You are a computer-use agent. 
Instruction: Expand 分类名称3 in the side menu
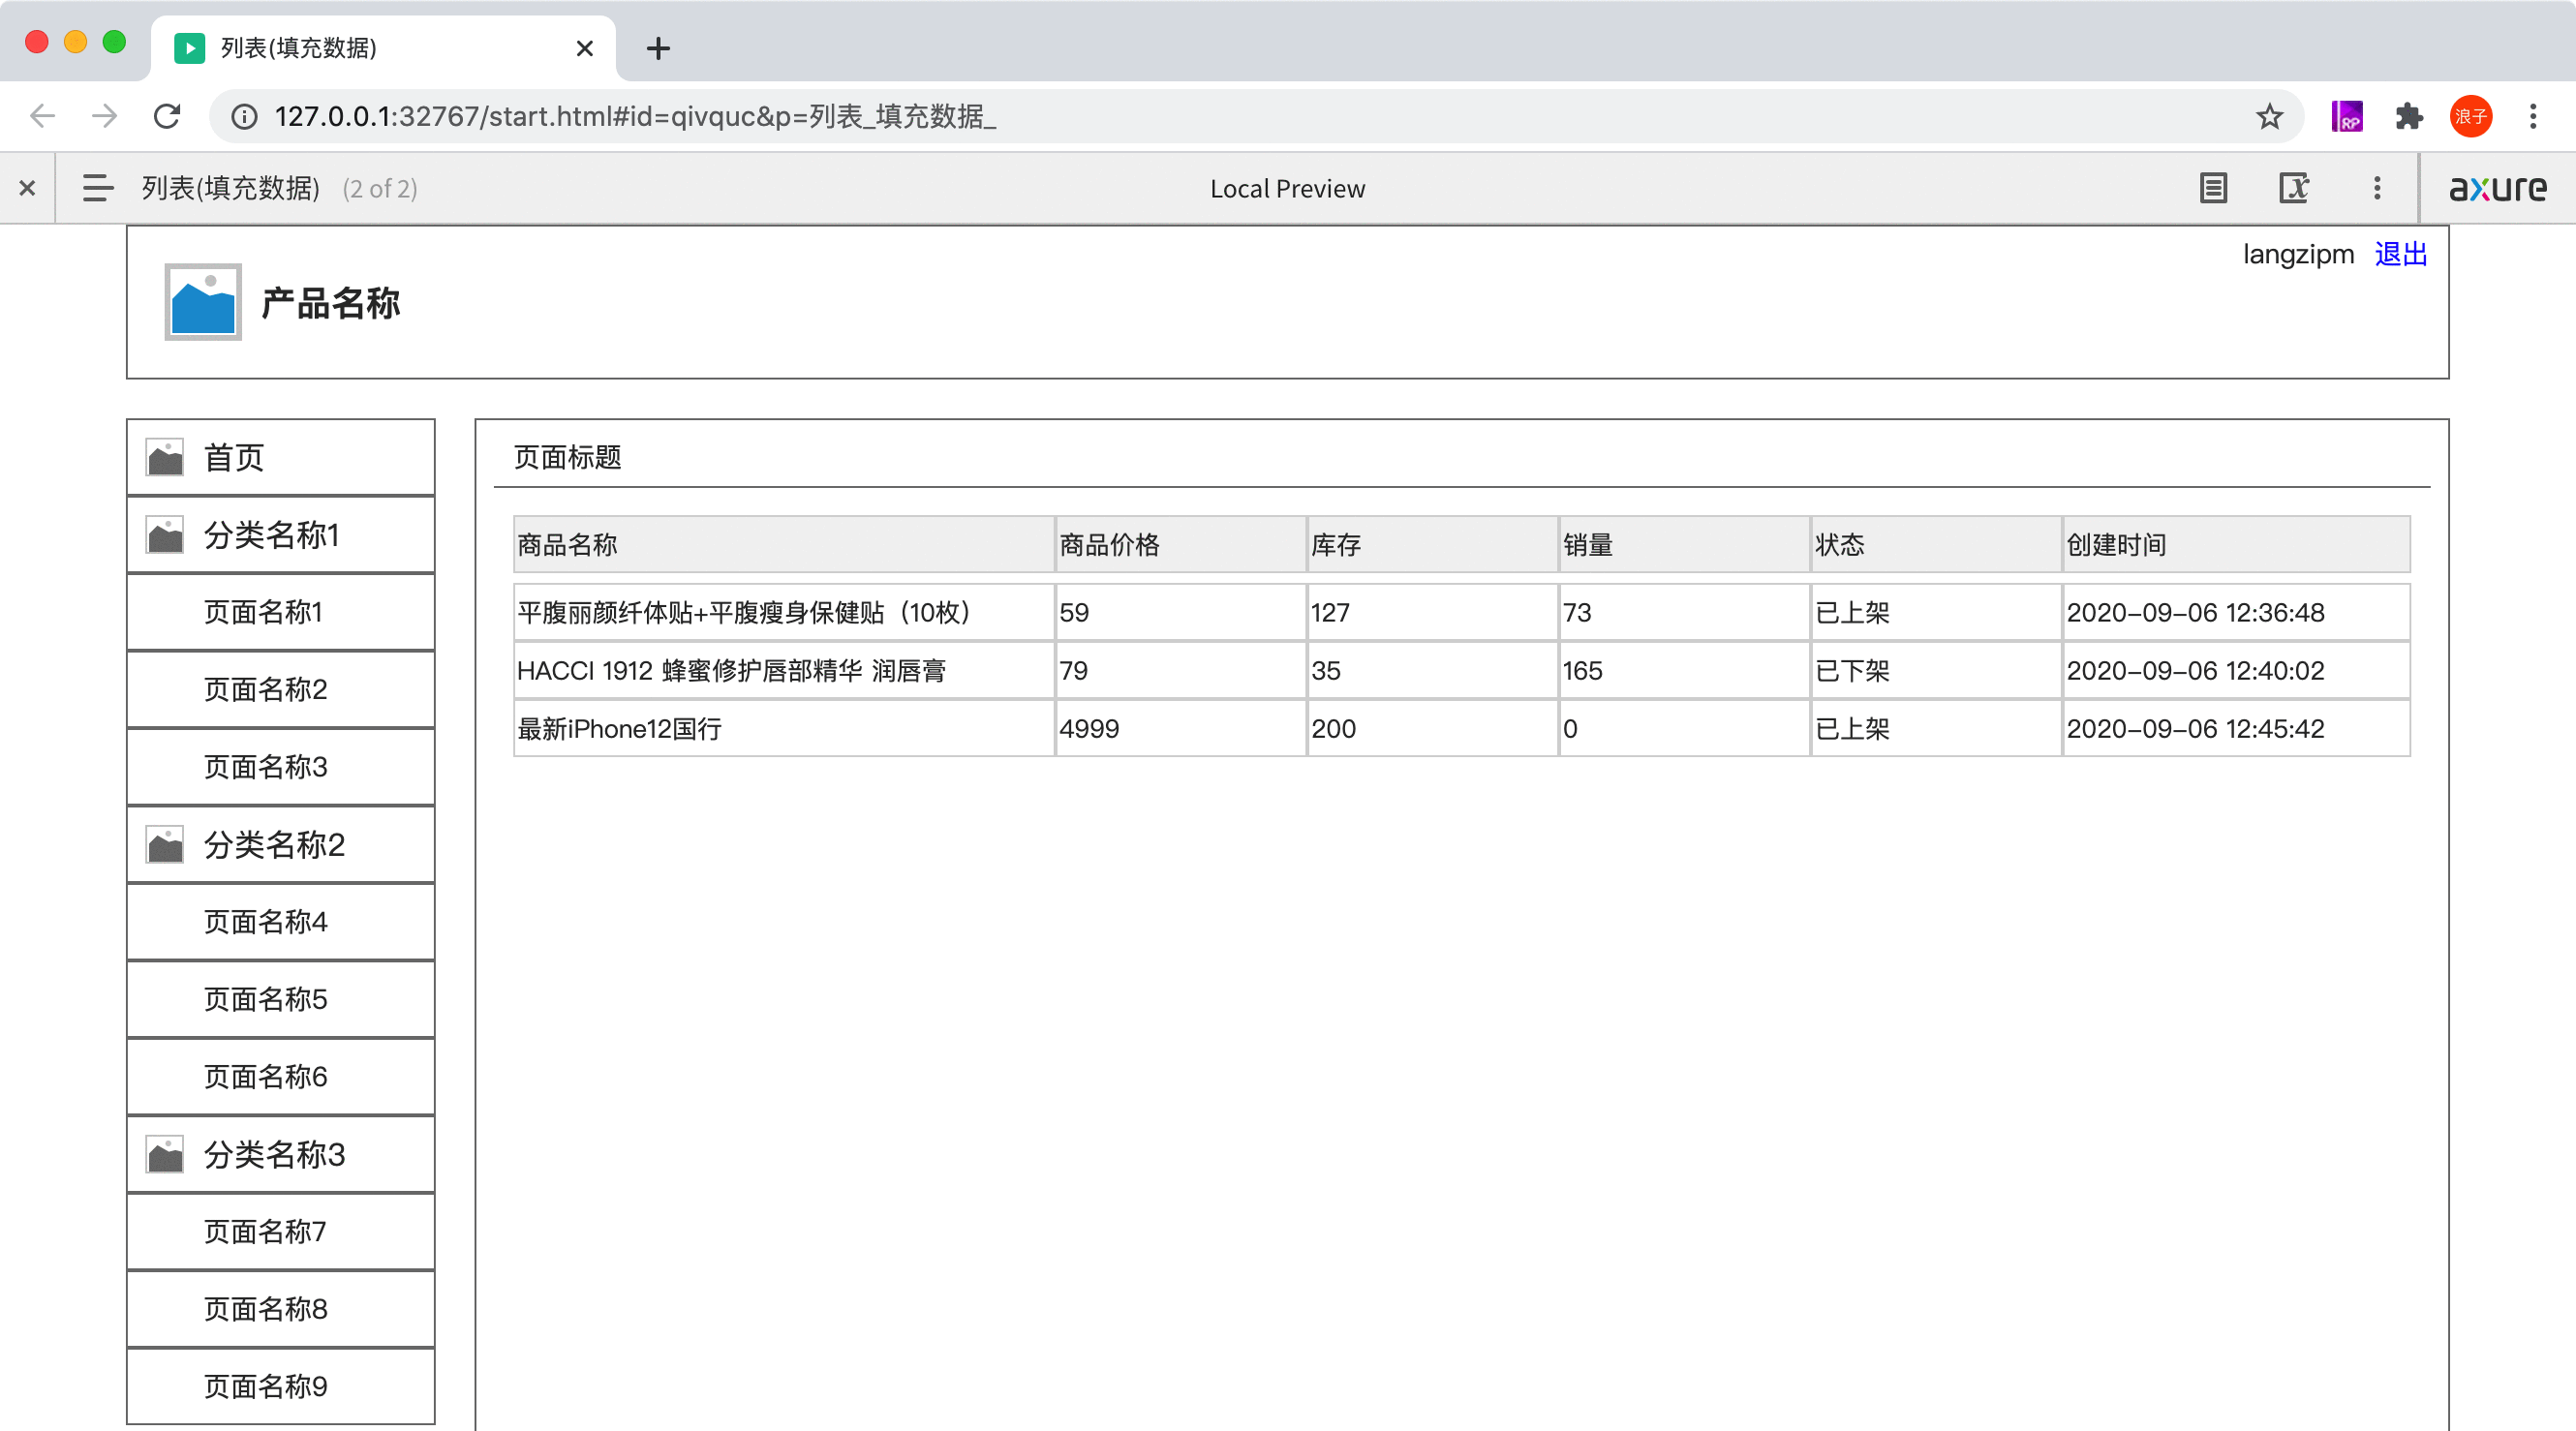click(281, 1155)
